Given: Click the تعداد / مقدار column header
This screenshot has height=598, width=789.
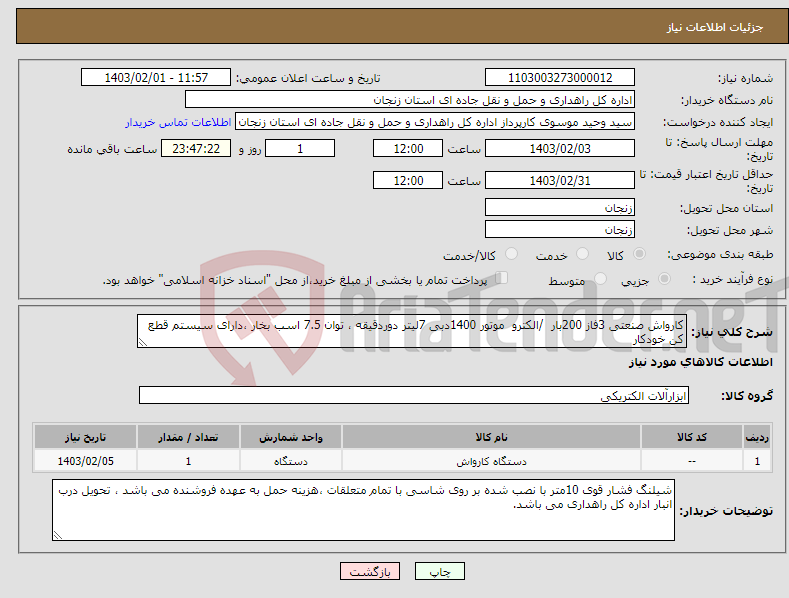Looking at the screenshot, I should (x=188, y=437).
